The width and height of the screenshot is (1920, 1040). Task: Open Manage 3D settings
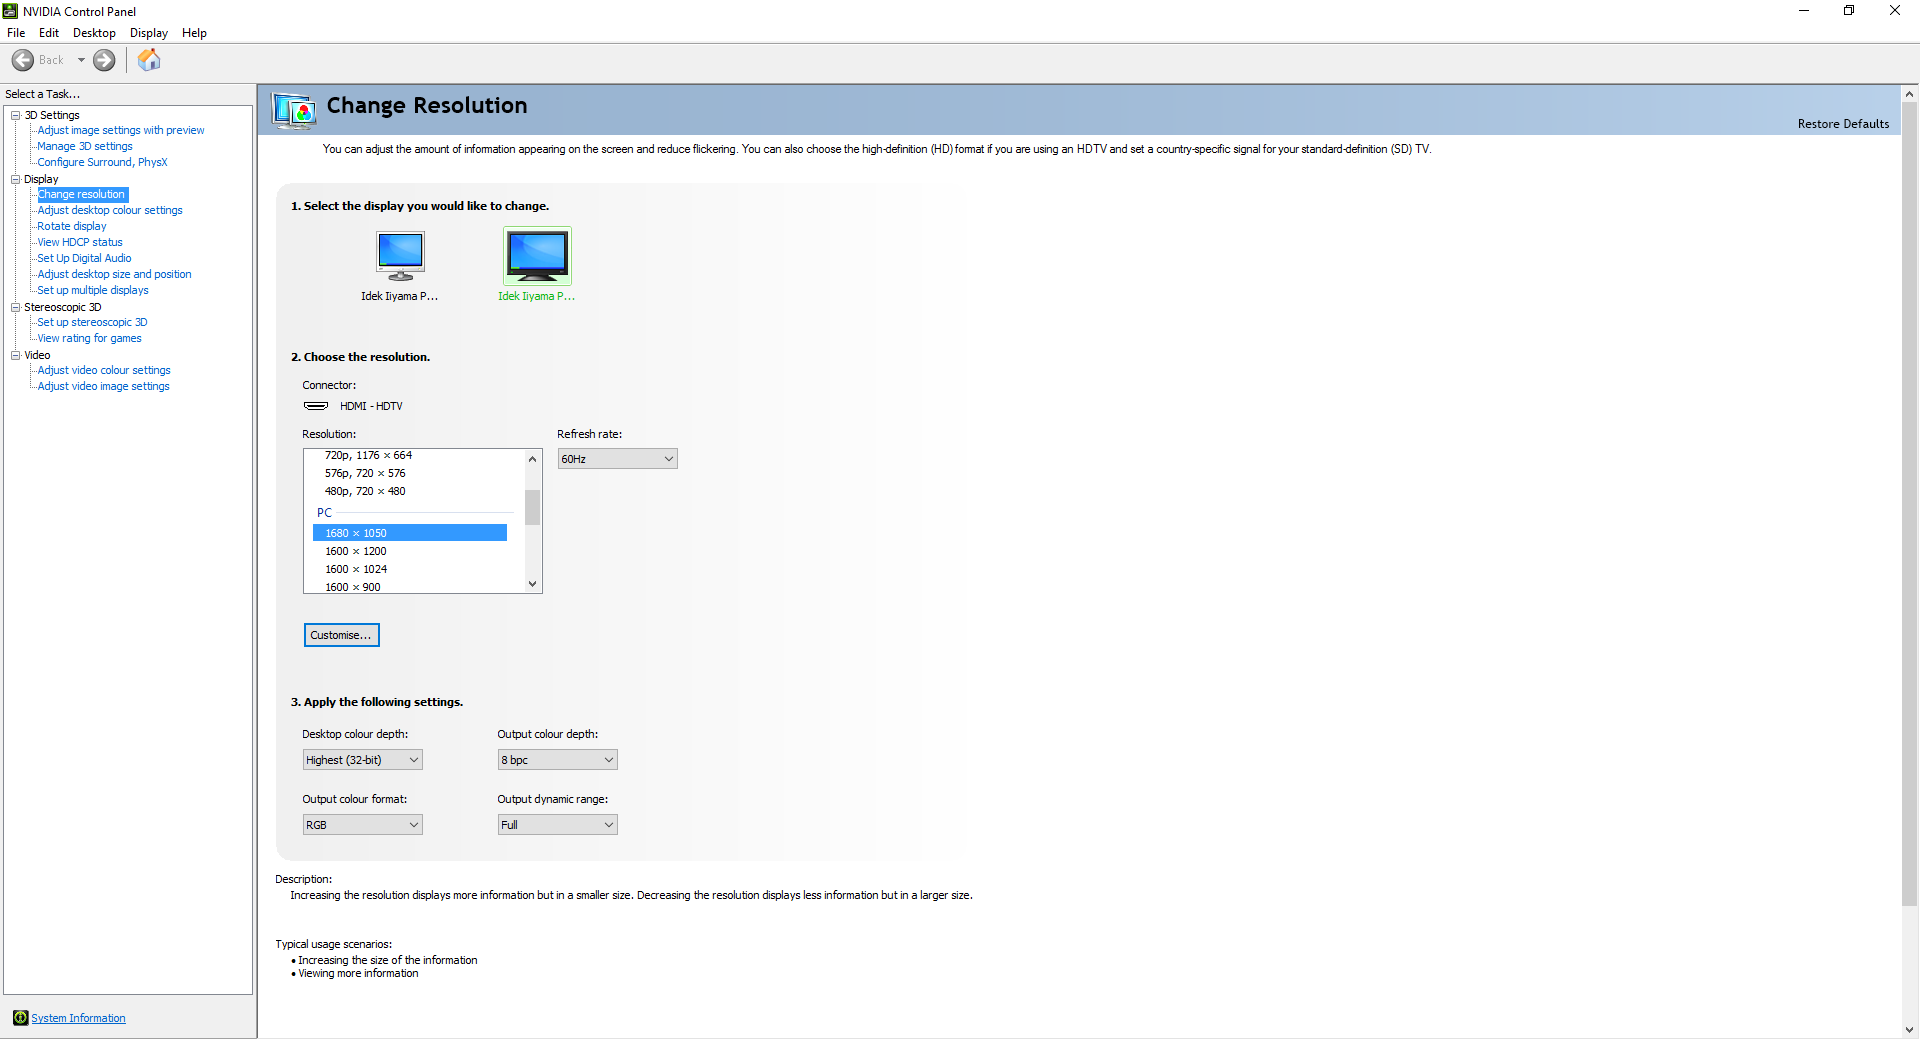85,146
